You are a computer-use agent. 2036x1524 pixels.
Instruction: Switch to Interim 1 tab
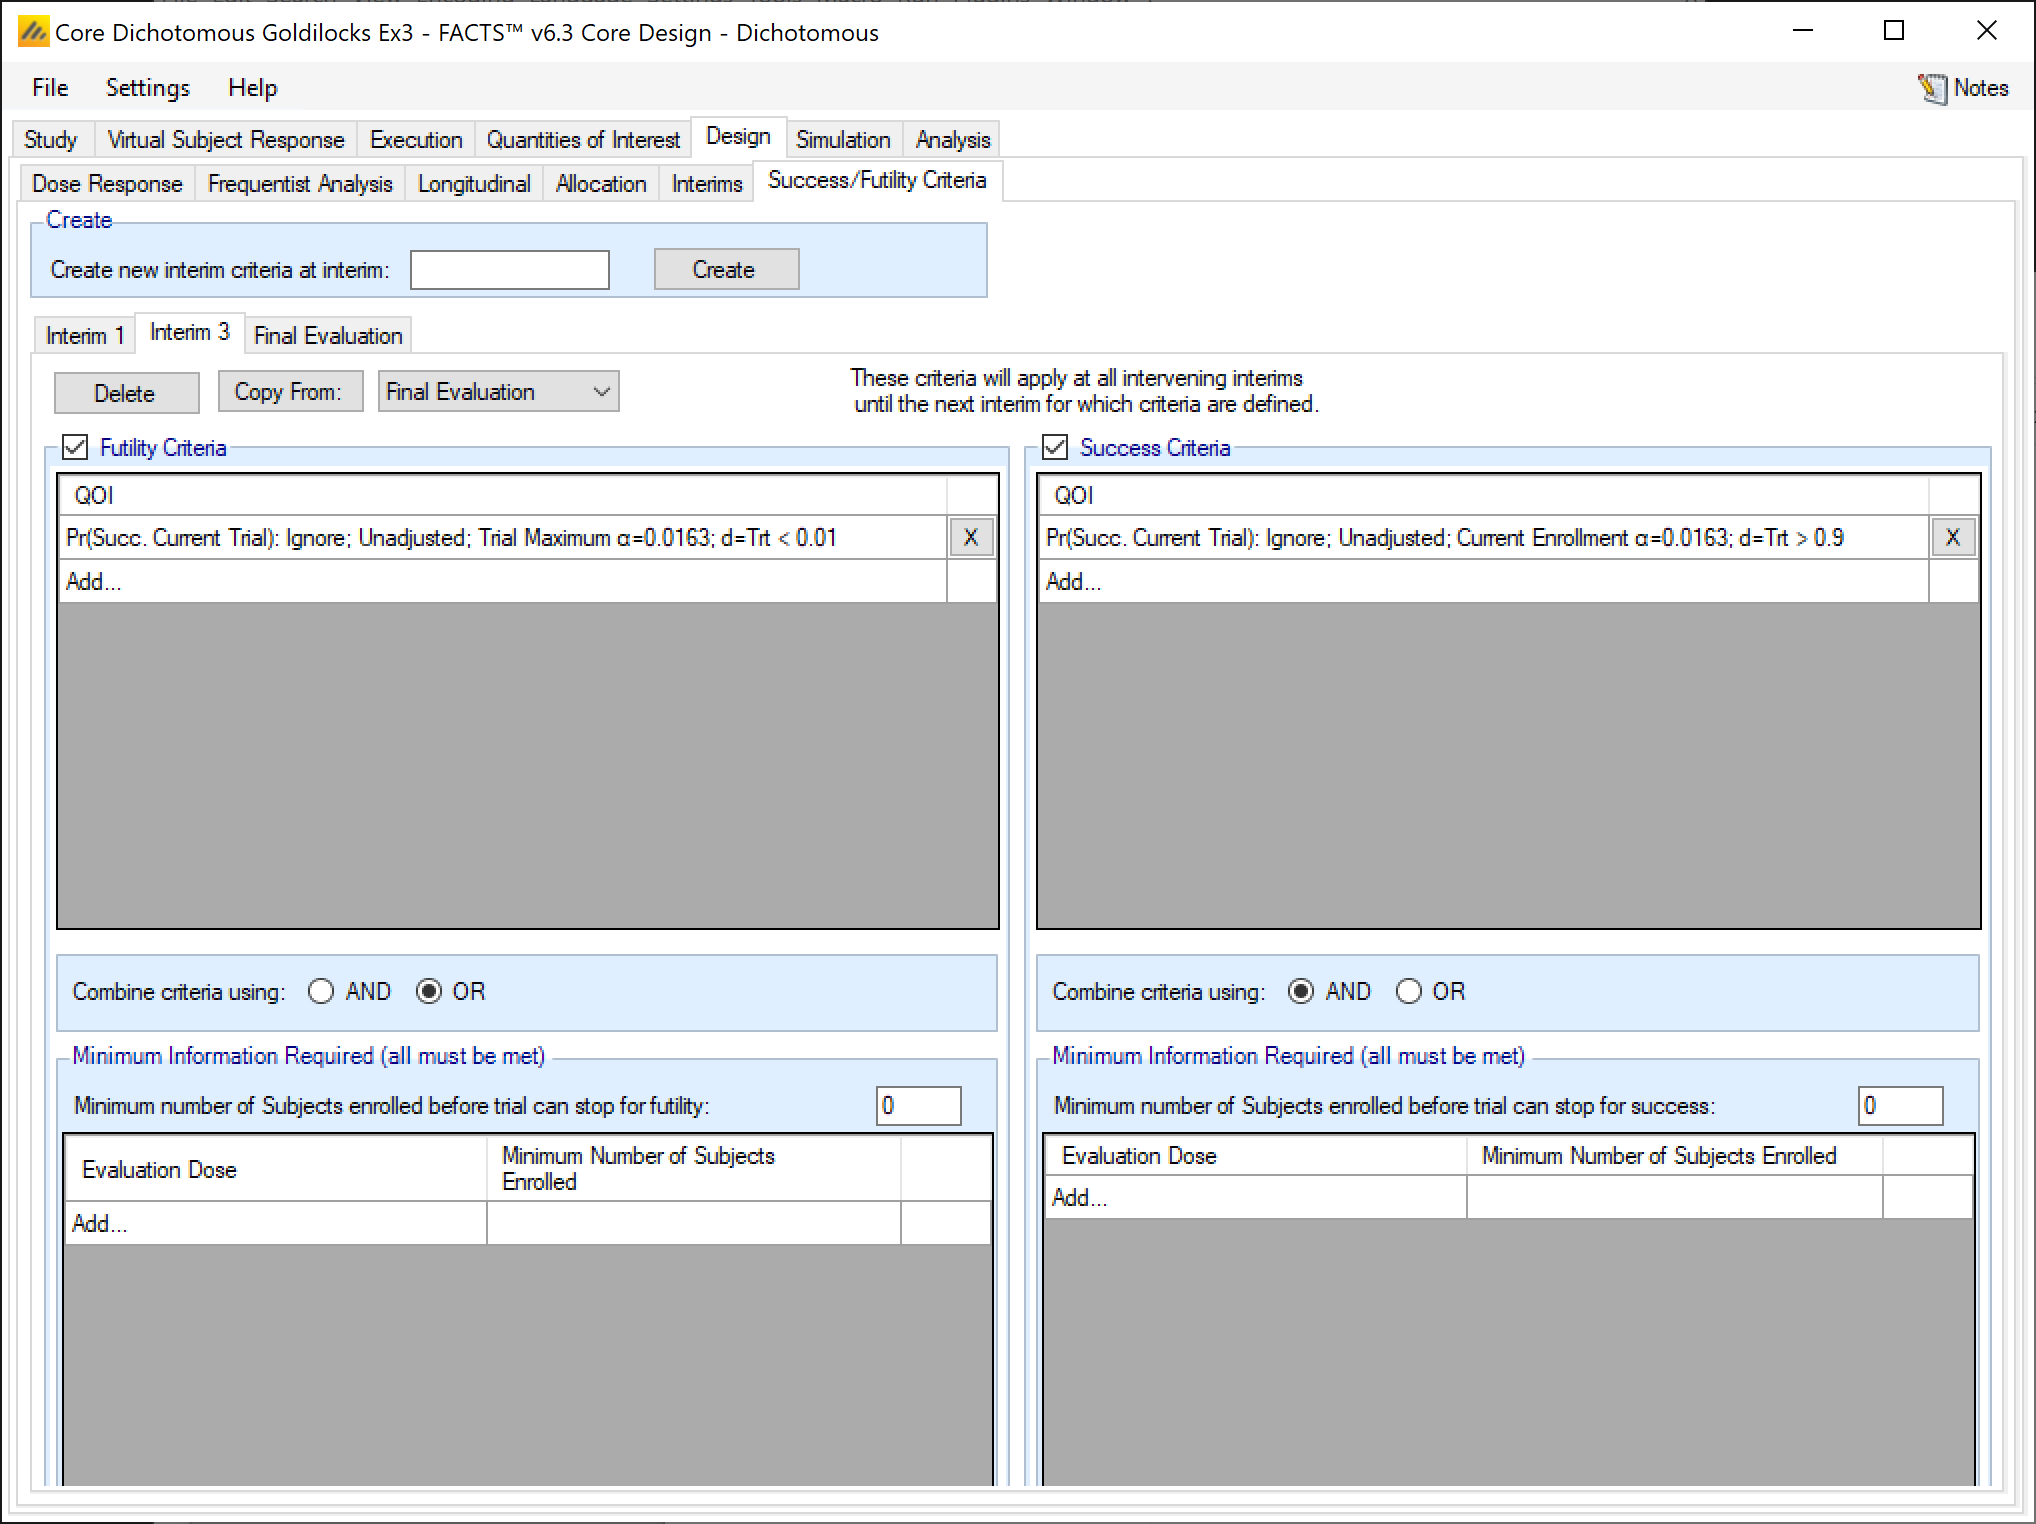[x=85, y=335]
